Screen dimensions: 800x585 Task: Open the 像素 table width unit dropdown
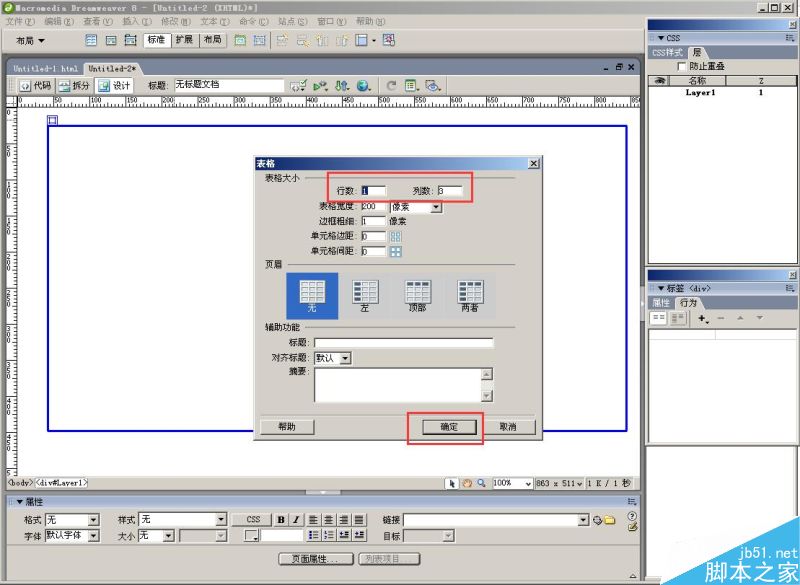[436, 207]
